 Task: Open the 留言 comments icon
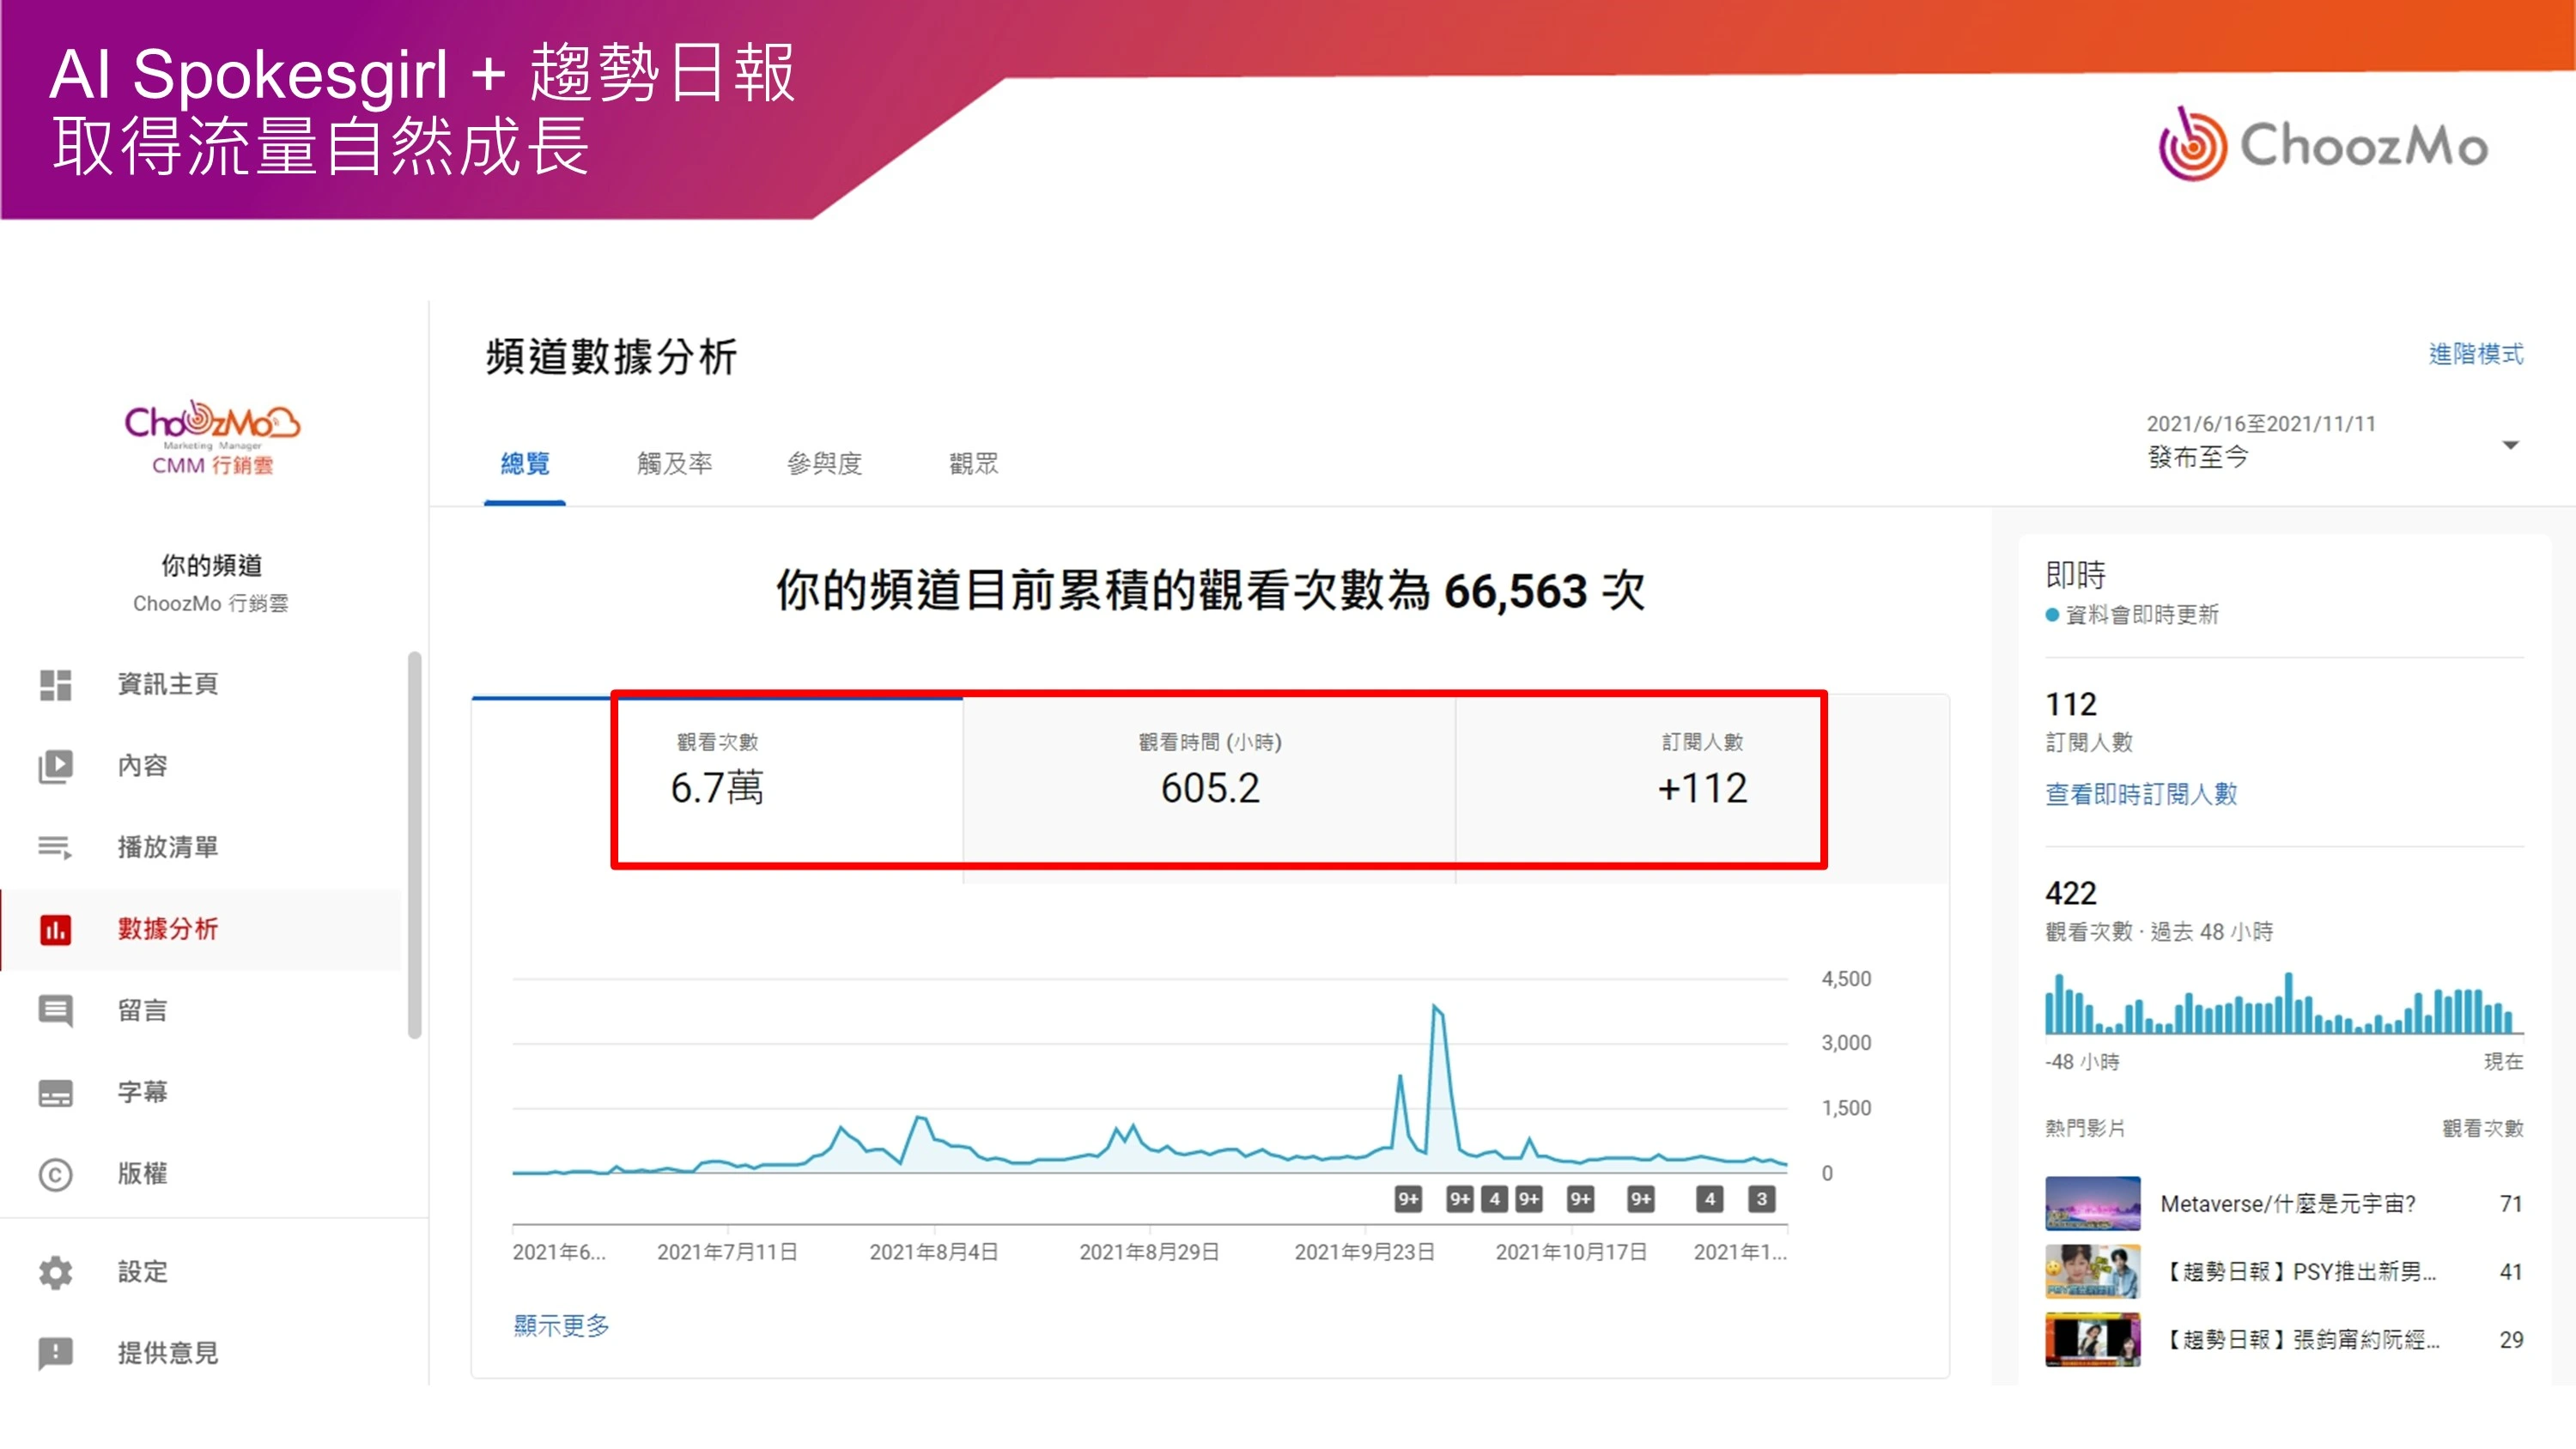(x=55, y=1010)
